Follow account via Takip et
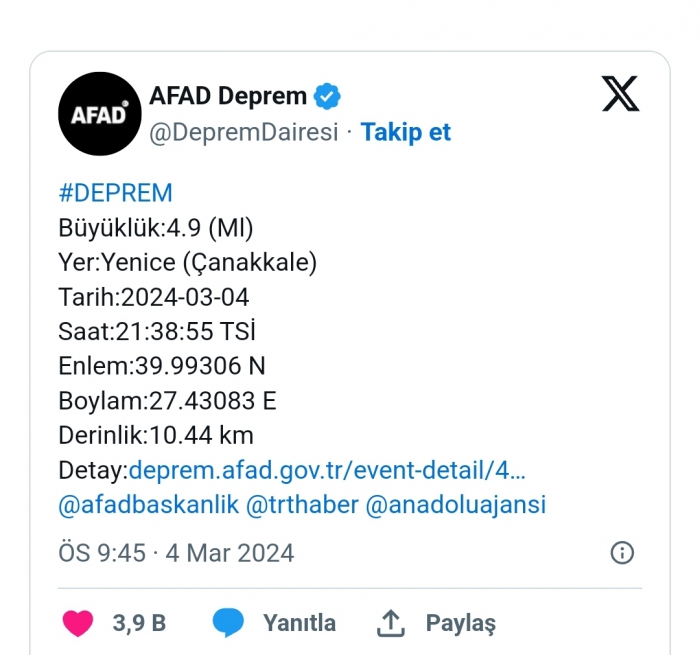The image size is (700, 655). [x=406, y=132]
